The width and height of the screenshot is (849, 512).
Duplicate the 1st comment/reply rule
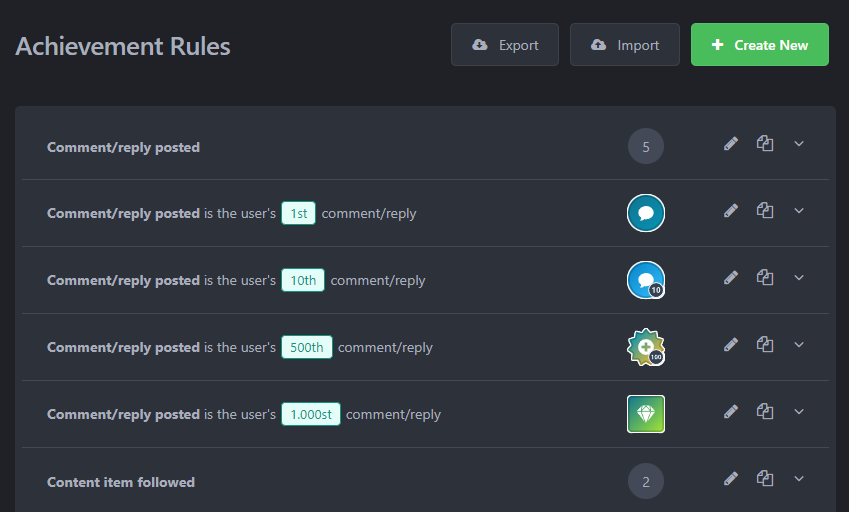pos(765,211)
